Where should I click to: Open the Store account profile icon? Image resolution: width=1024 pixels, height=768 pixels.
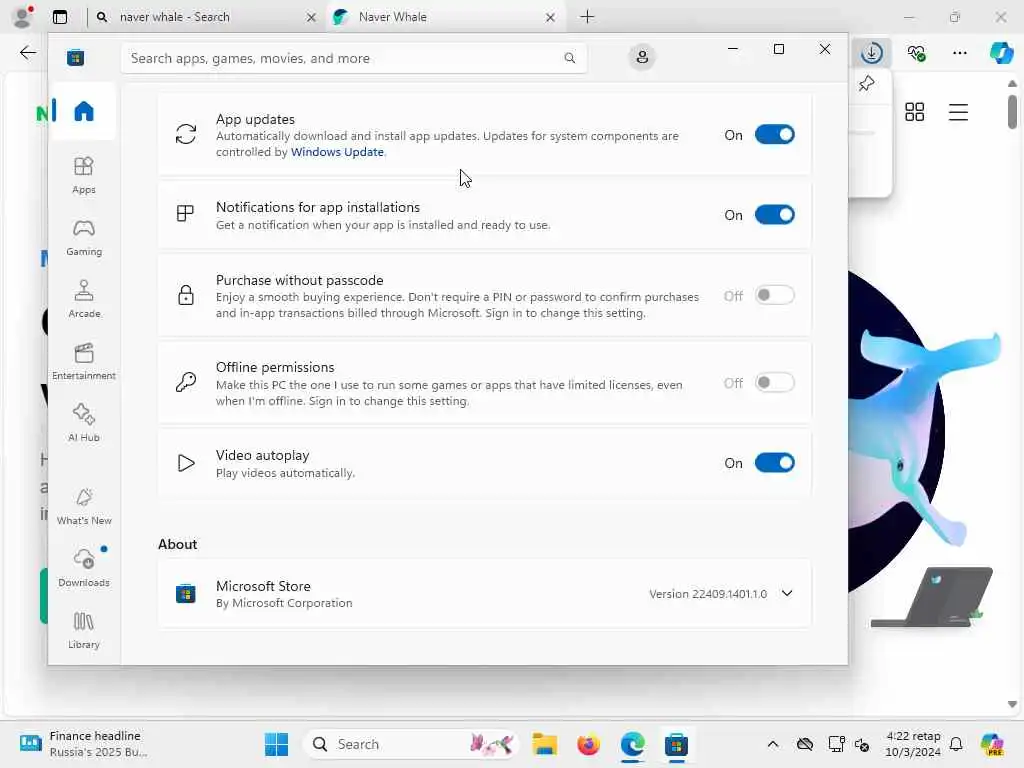coord(642,57)
